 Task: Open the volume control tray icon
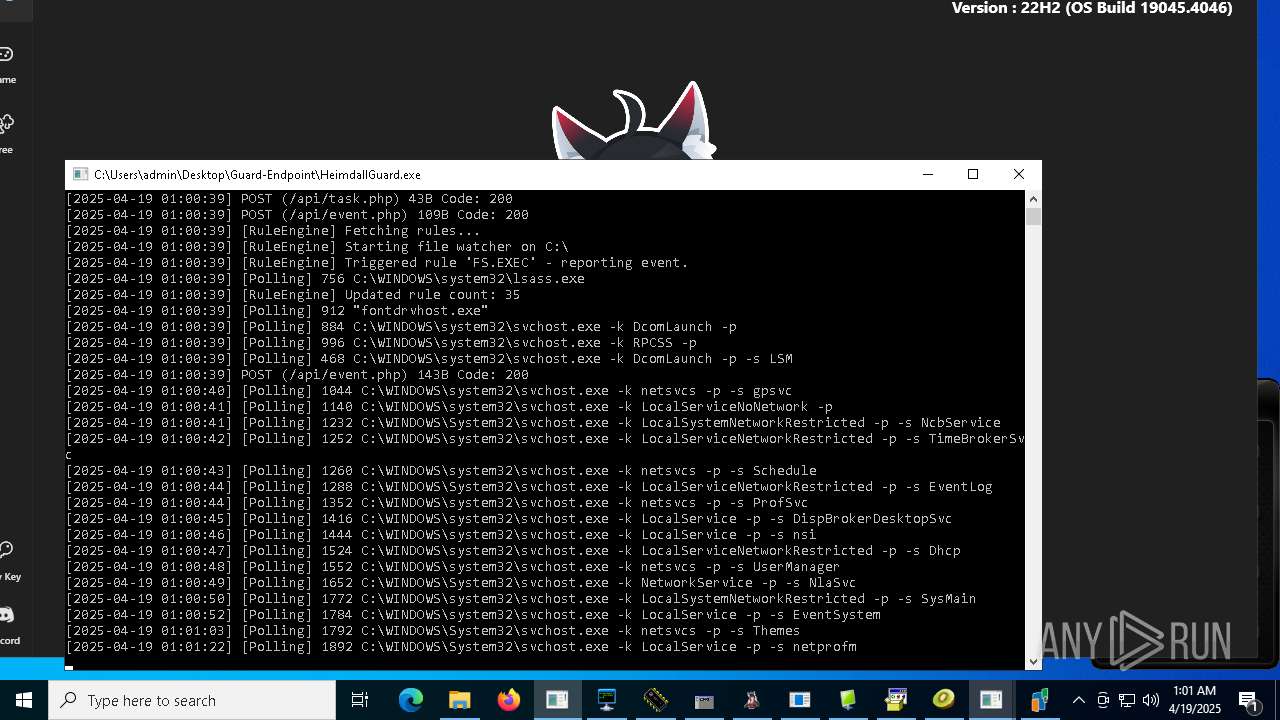coord(1151,700)
